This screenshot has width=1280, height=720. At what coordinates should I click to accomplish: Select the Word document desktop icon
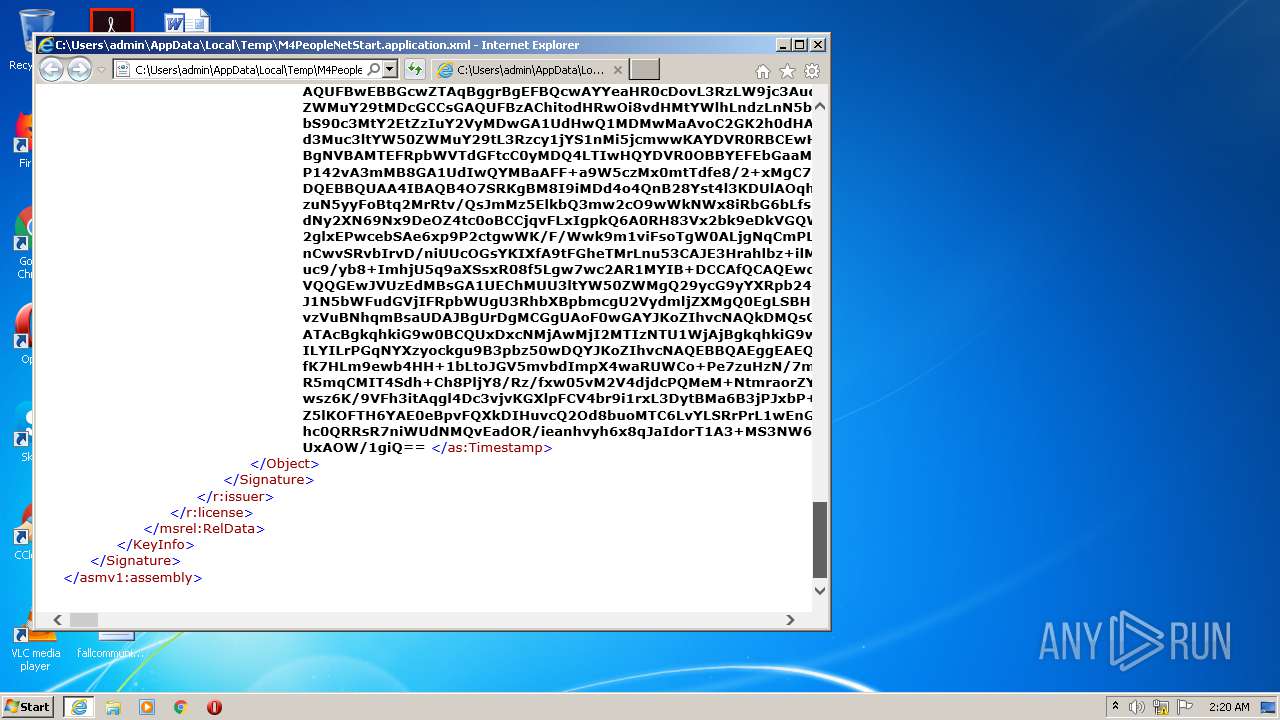pos(187,21)
